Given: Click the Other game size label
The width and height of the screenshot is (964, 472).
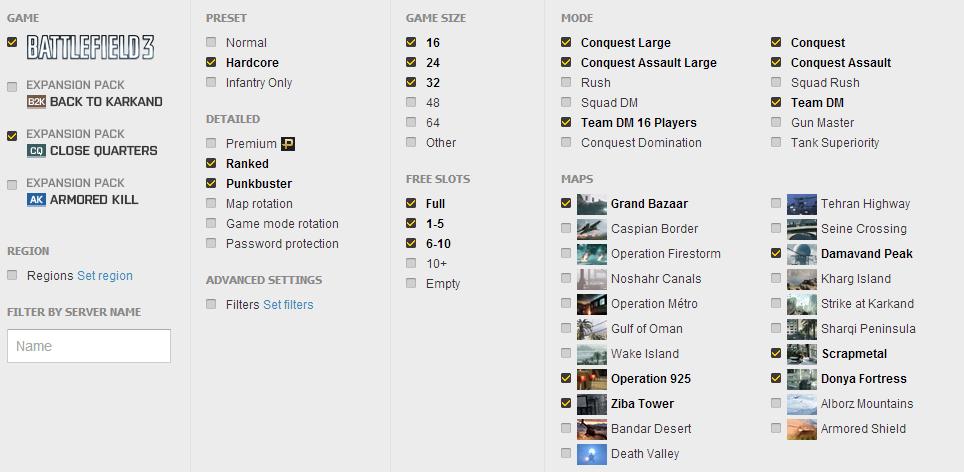Looking at the screenshot, I should coord(441,143).
